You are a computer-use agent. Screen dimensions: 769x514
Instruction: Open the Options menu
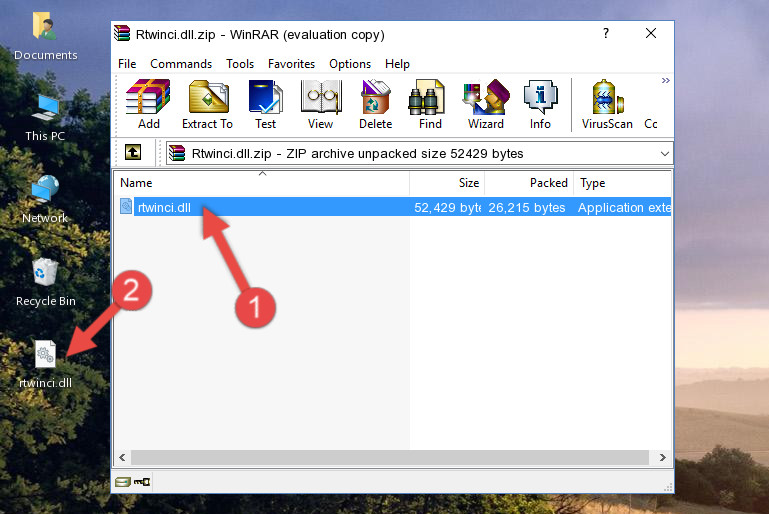[x=350, y=64]
